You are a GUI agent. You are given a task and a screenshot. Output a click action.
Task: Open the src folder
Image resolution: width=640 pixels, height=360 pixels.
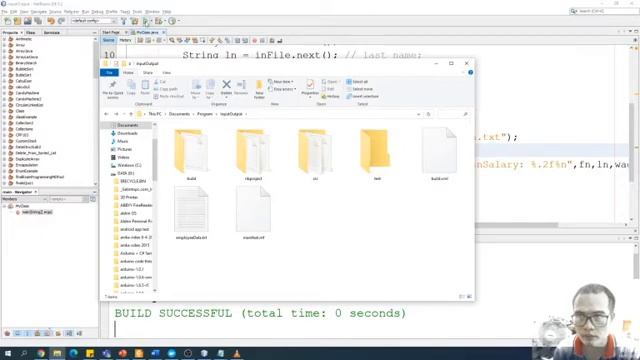click(x=315, y=155)
